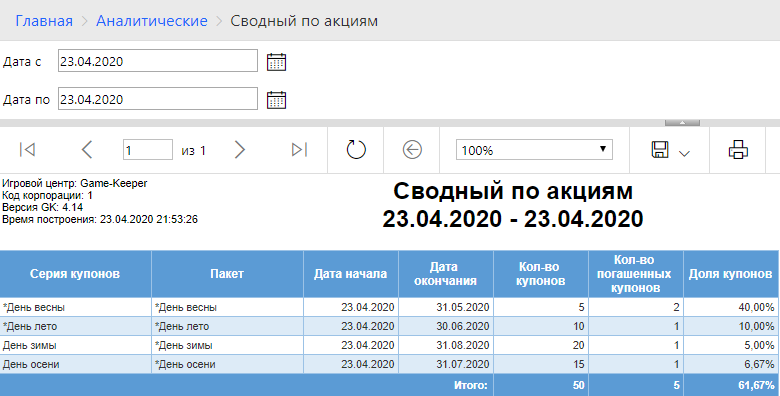Jump to the last report page
This screenshot has width=780, height=396.
pyautogui.click(x=299, y=149)
